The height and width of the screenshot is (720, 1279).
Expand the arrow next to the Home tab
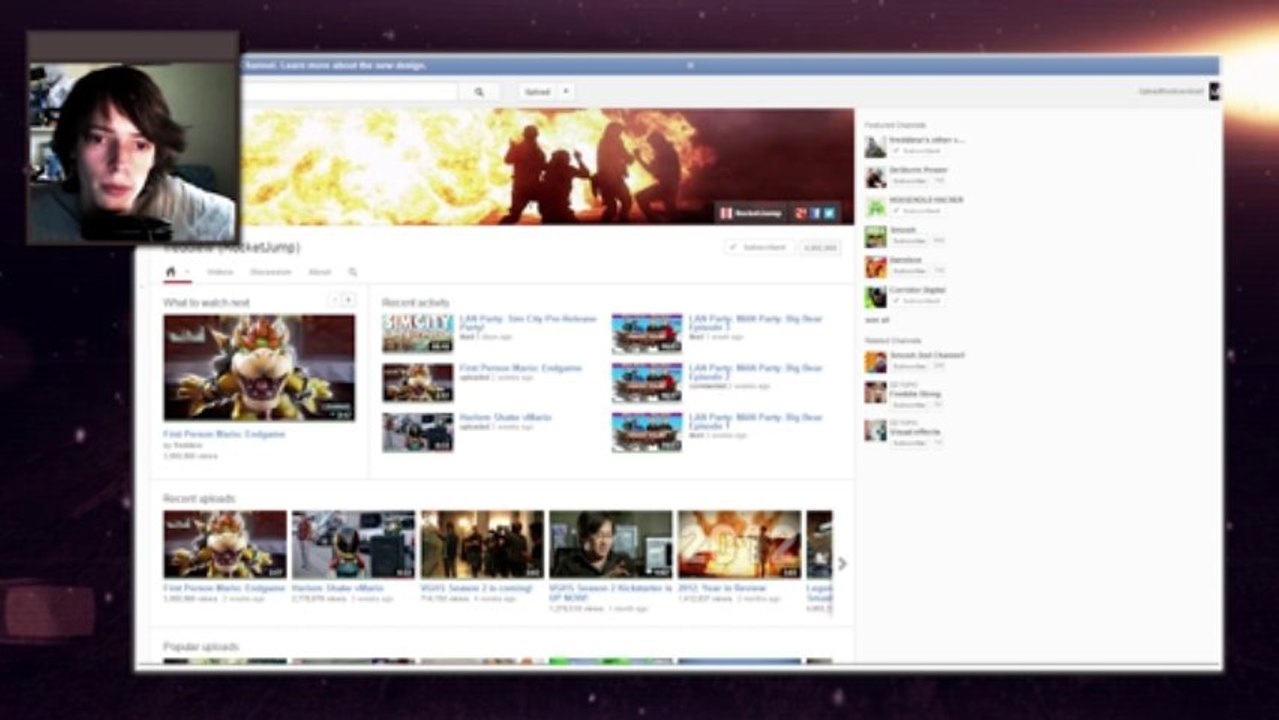186,272
